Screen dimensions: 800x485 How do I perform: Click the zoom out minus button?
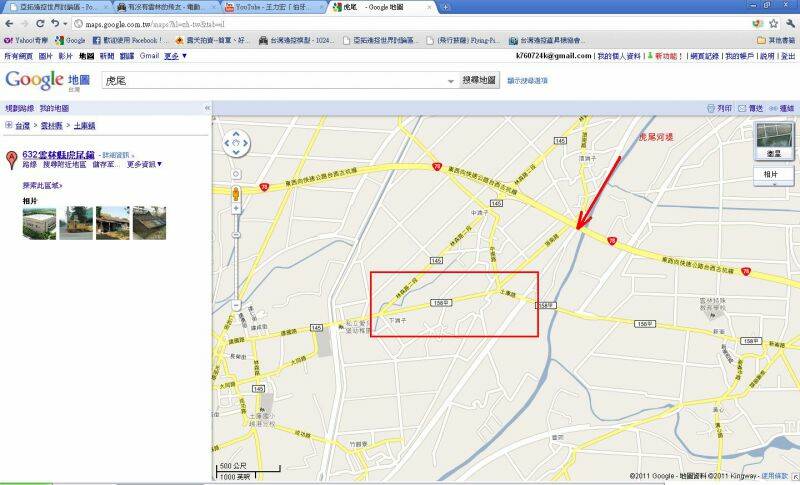tap(236, 305)
